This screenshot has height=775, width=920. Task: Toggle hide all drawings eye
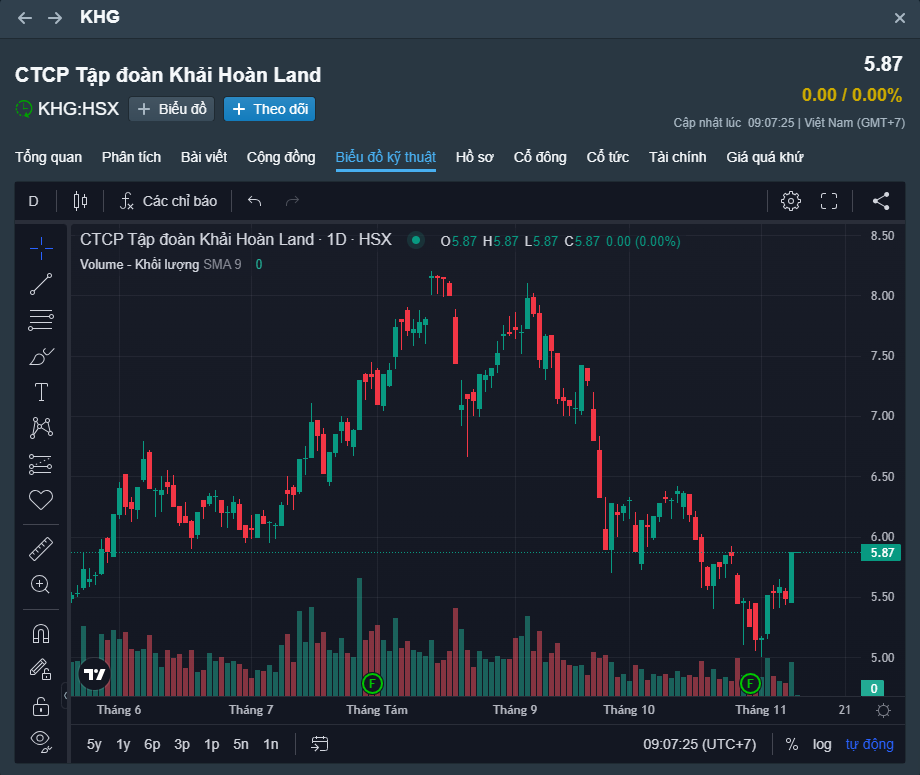(x=41, y=742)
